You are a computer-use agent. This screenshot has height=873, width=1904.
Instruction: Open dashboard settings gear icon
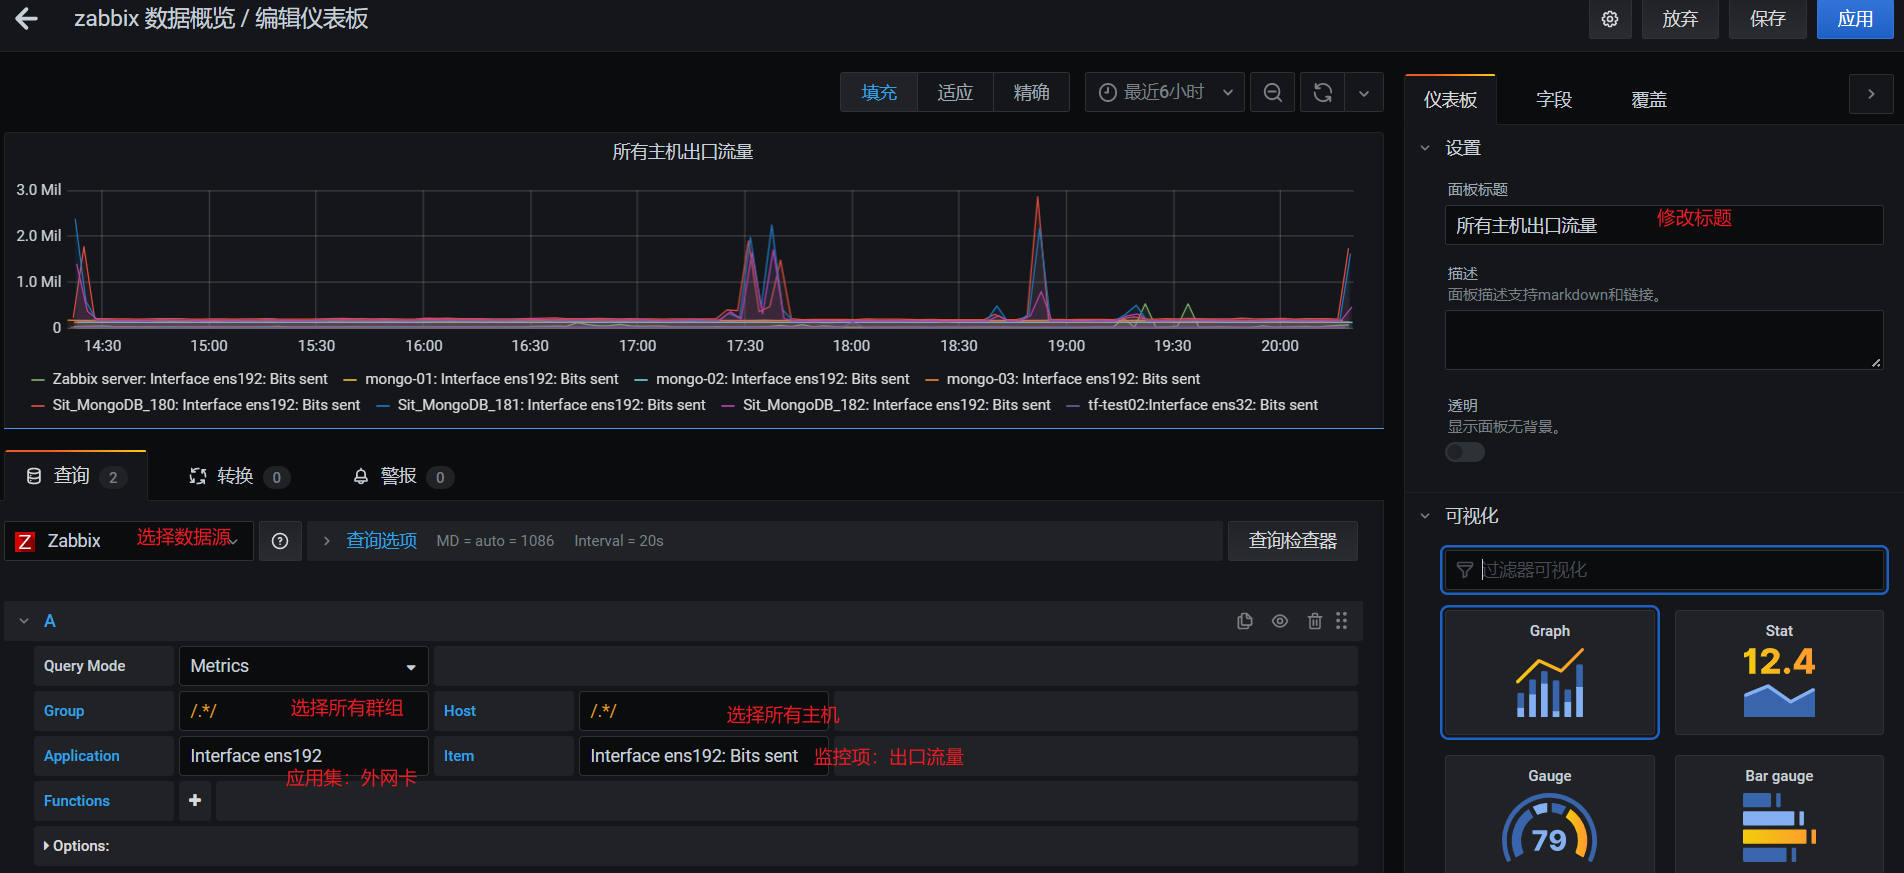[x=1610, y=19]
